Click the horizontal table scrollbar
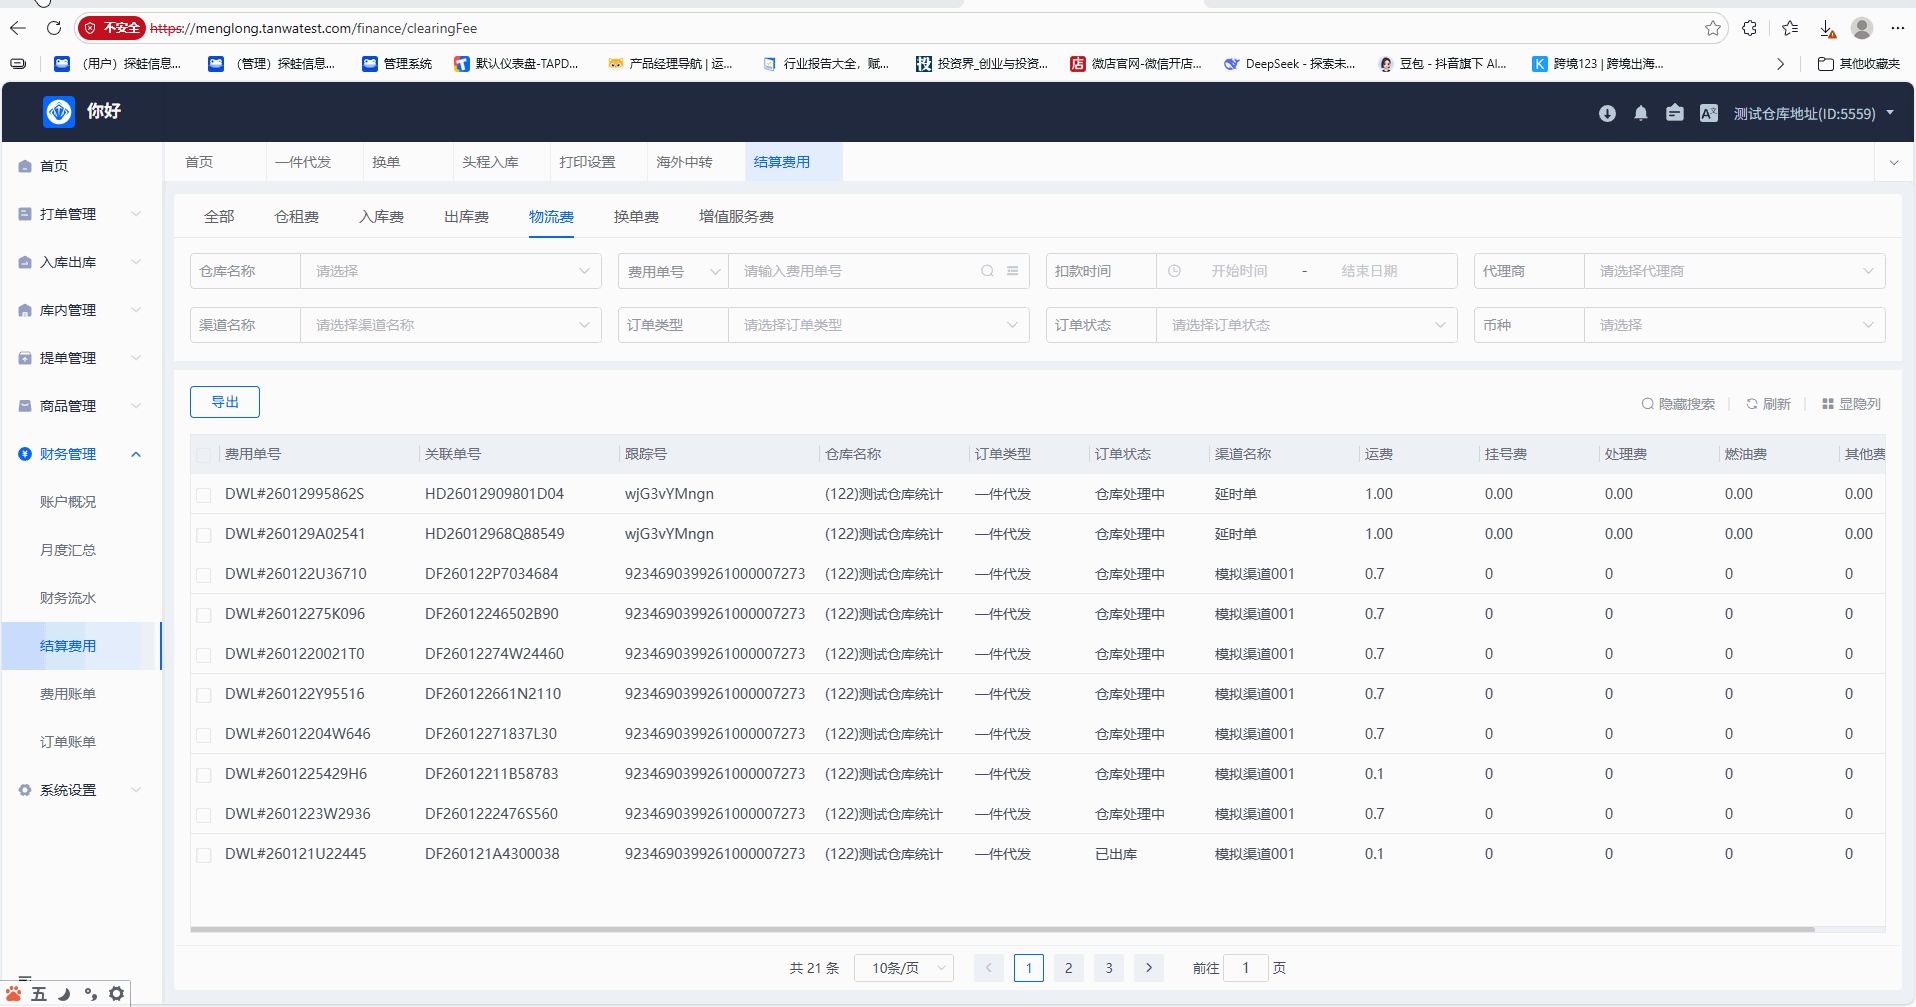 [x=1000, y=929]
